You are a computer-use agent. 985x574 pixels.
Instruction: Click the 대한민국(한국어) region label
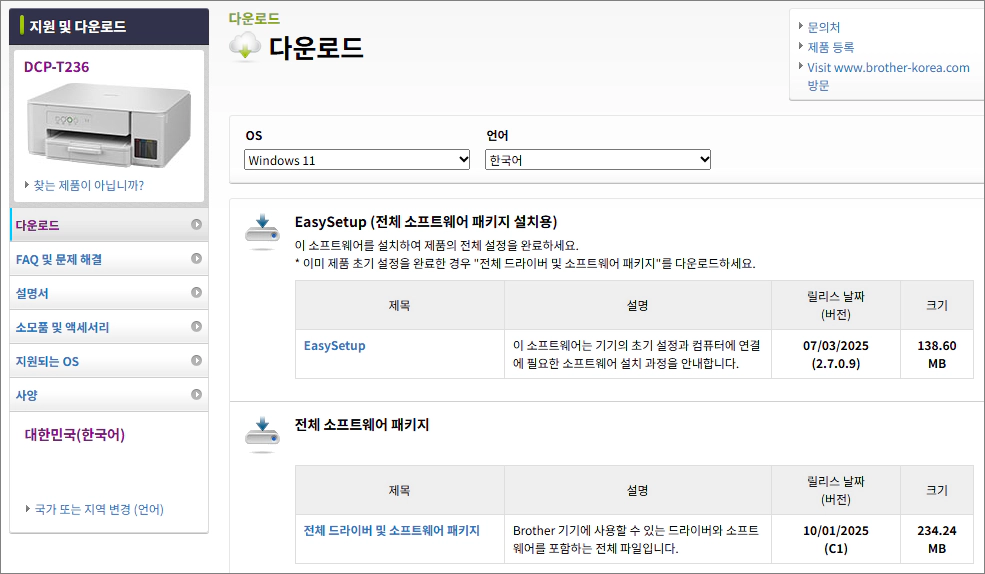(x=75, y=435)
